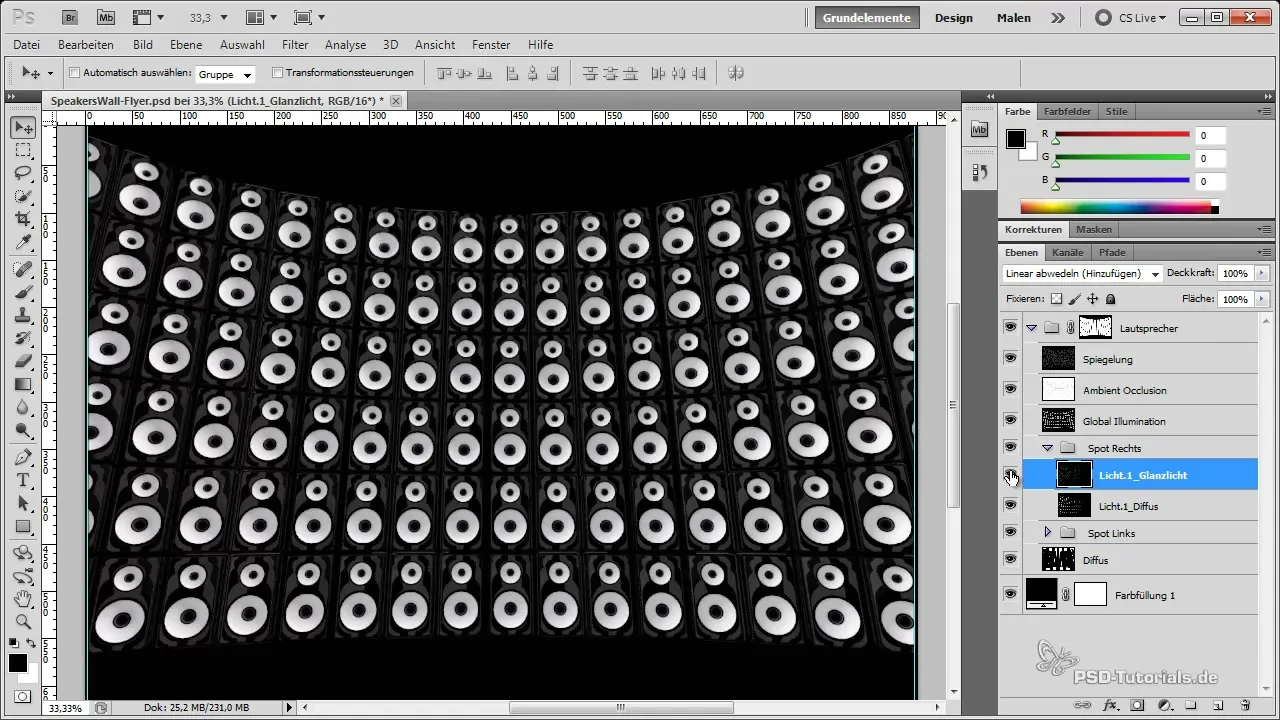Collapse the Lautsprecher group

coord(1031,328)
